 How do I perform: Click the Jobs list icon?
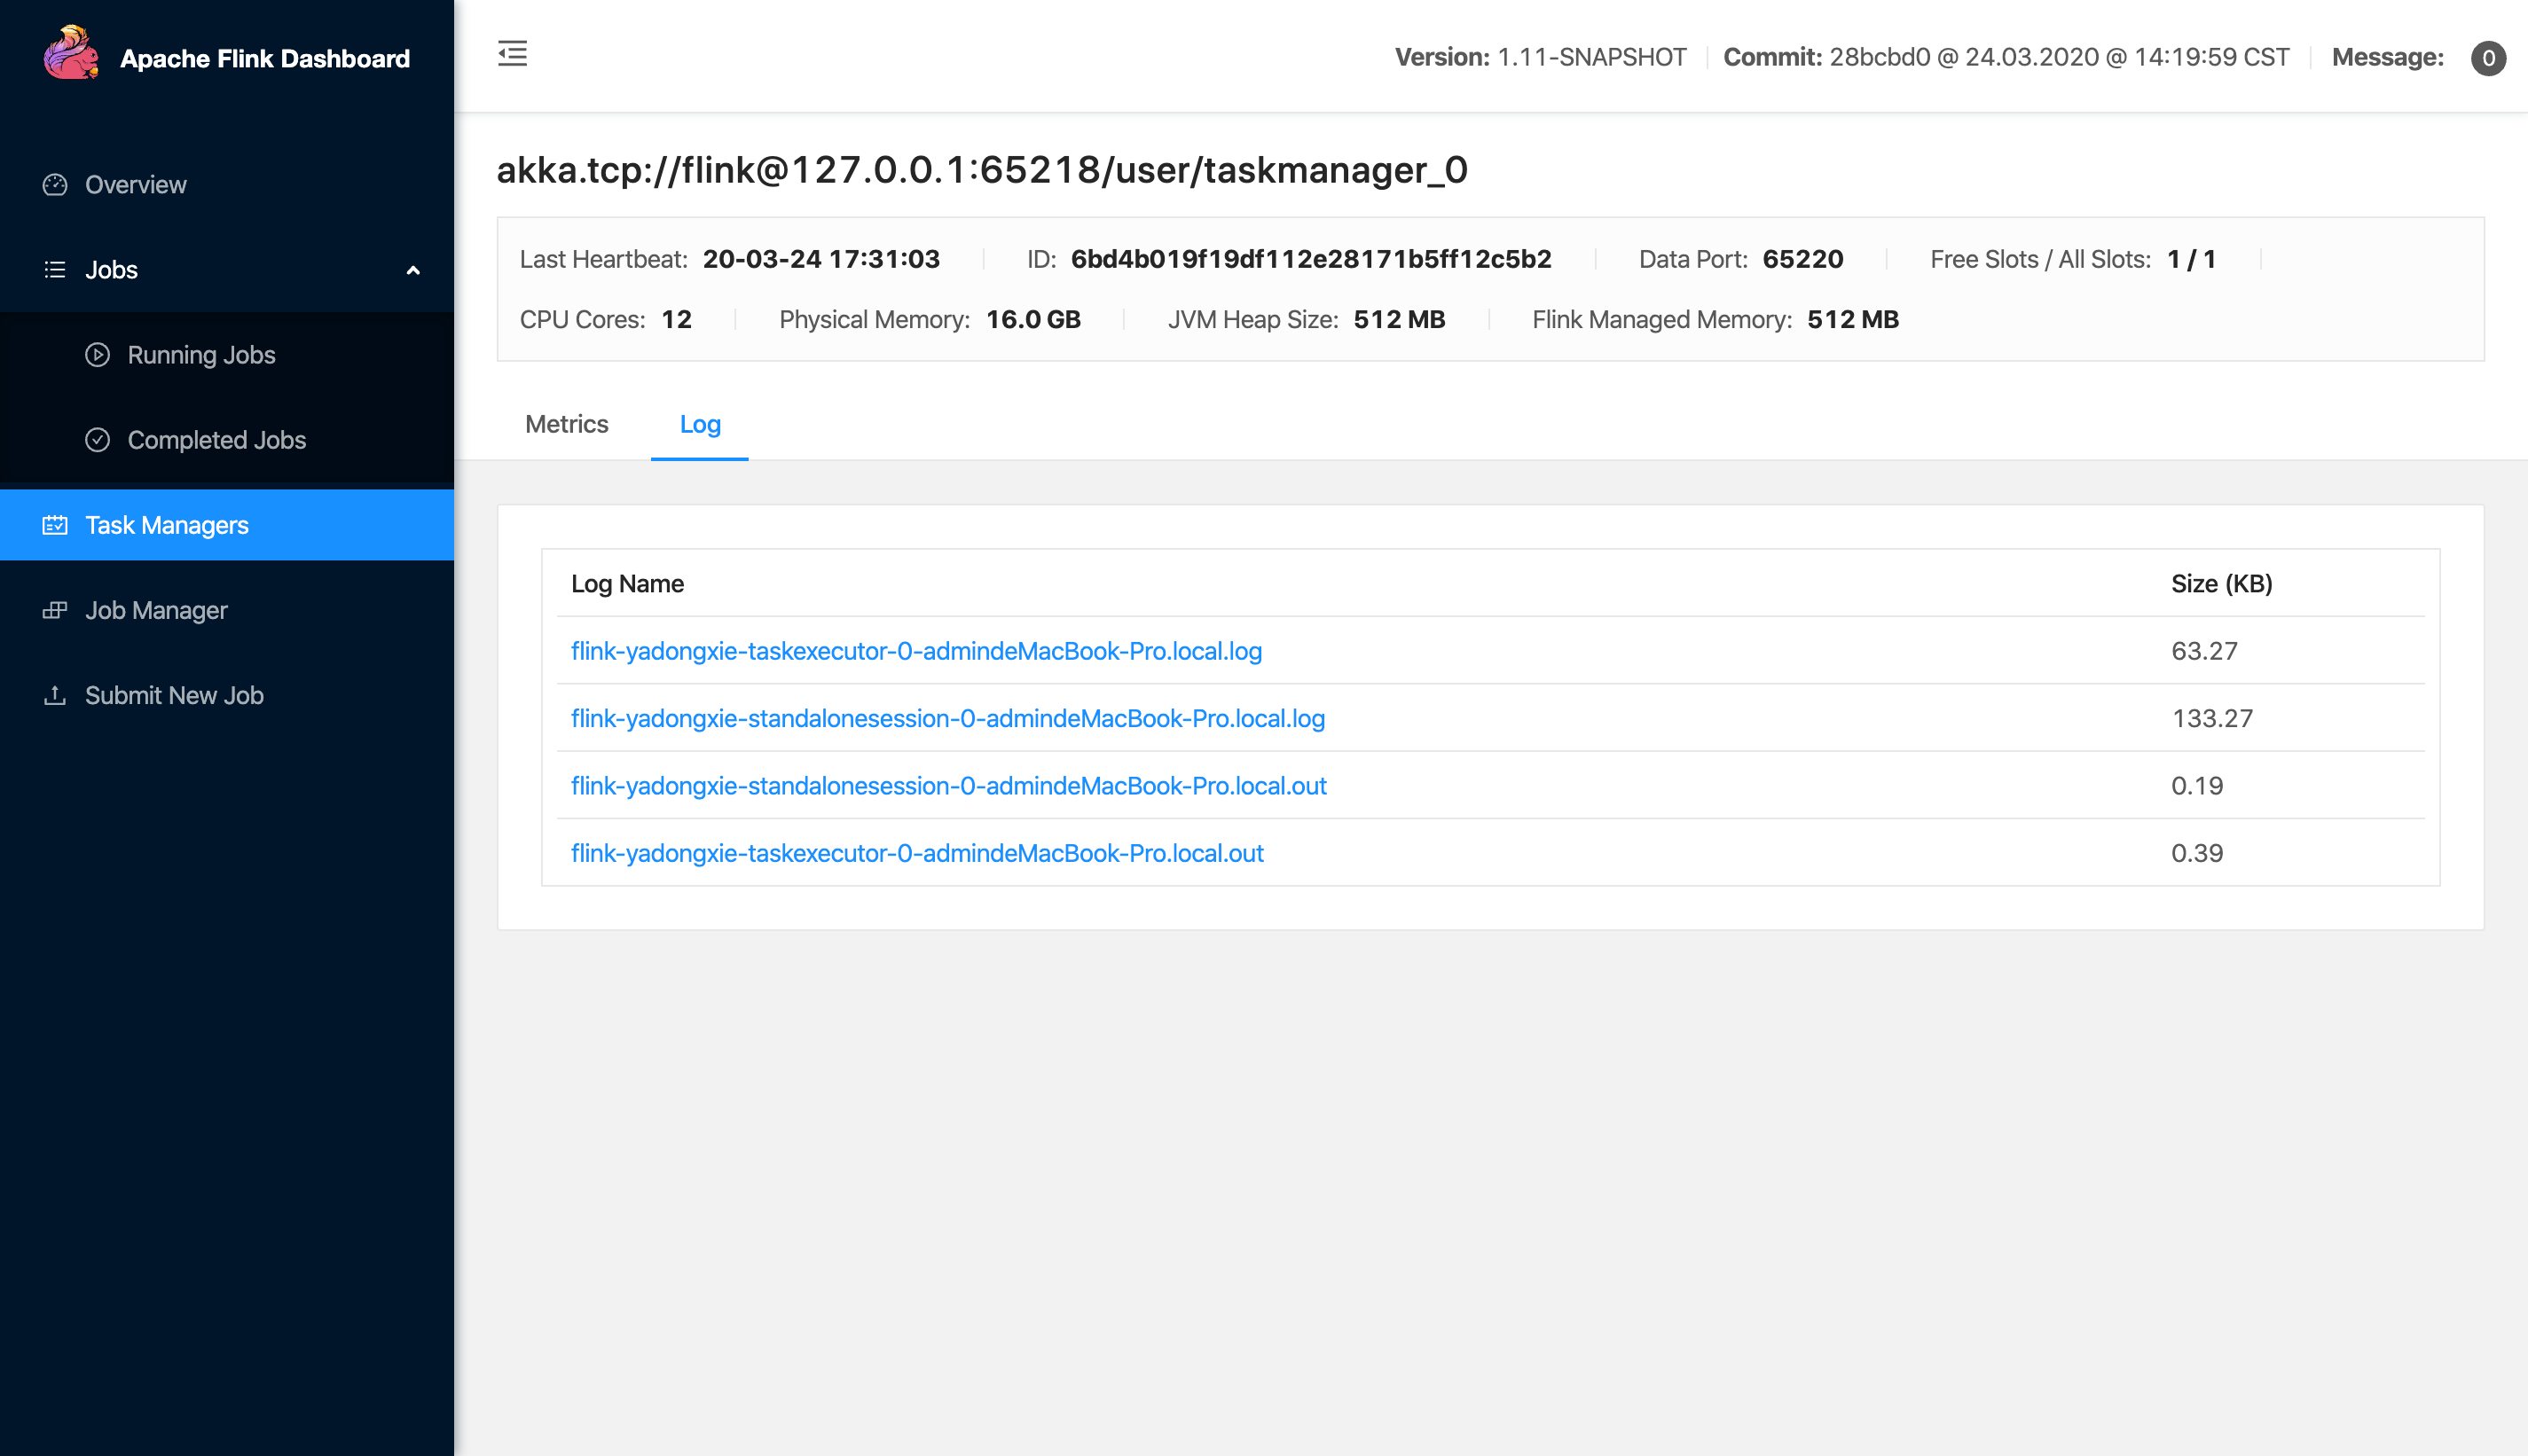pyautogui.click(x=55, y=270)
